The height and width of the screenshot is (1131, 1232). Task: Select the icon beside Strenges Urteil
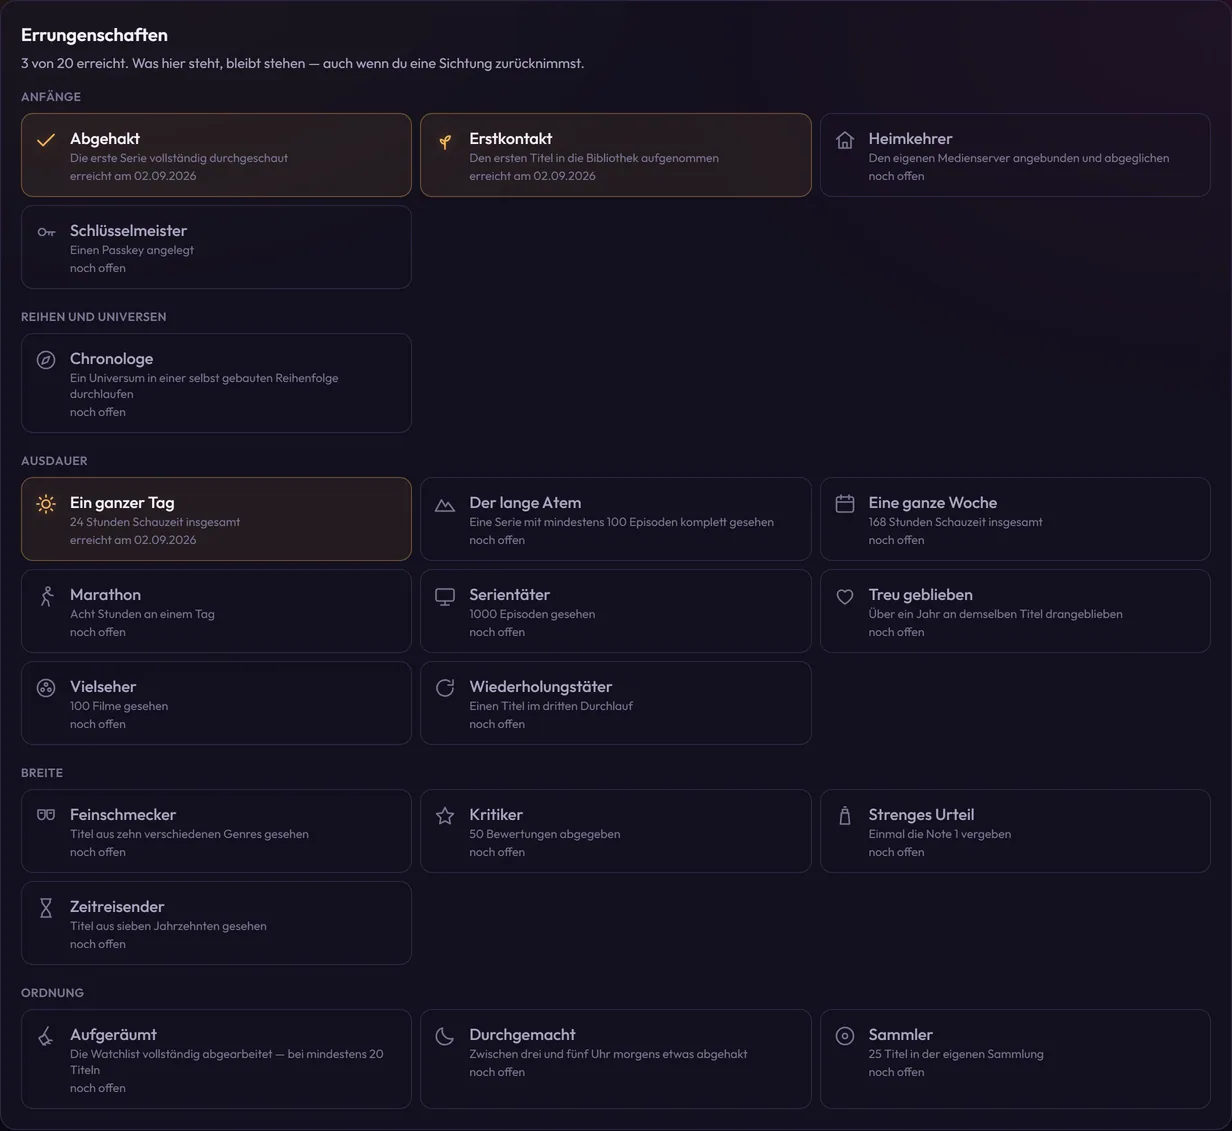tap(845, 816)
